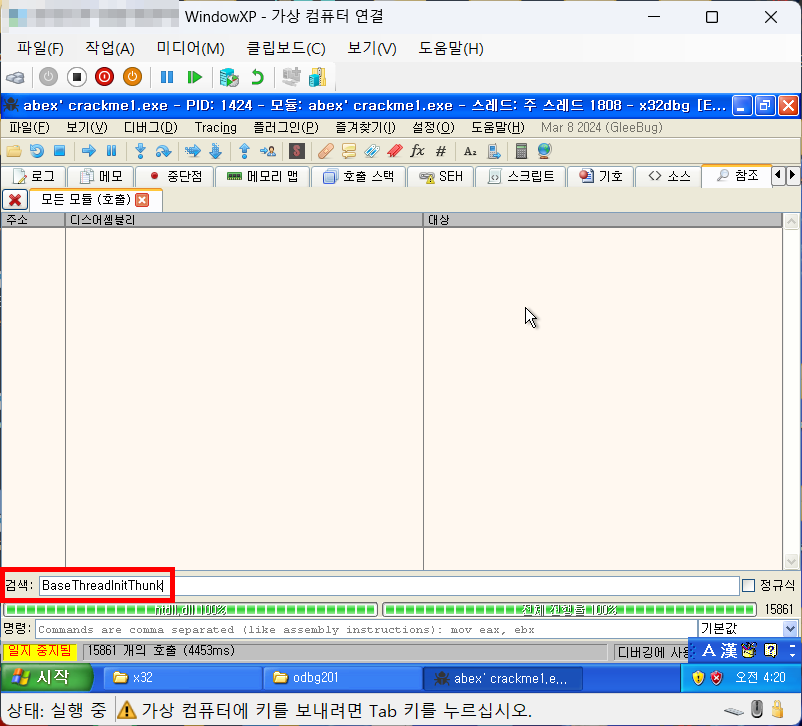Click the red X button left of the reference tabs
The height and width of the screenshot is (726, 802).
pyautogui.click(x=15, y=200)
